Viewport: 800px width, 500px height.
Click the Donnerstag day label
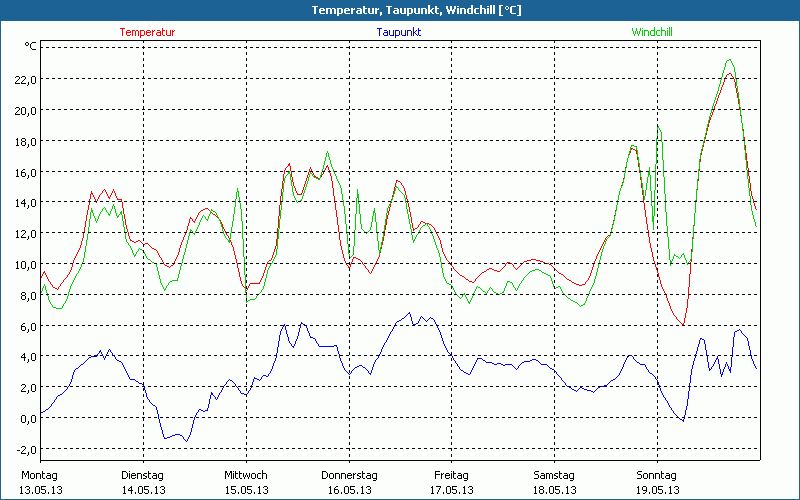(349, 476)
